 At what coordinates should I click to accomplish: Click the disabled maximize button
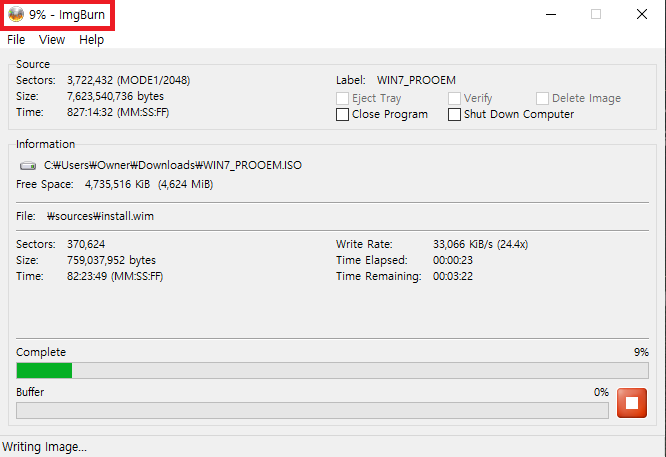point(596,14)
